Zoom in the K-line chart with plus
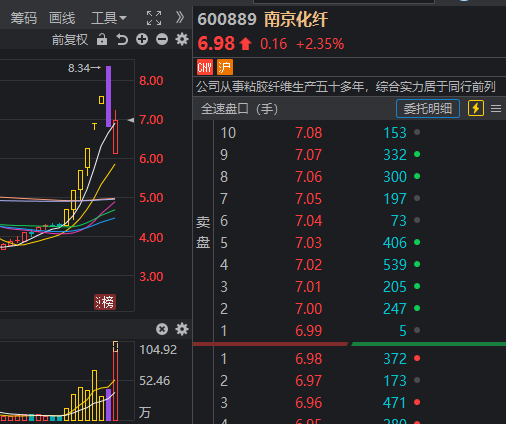 pos(142,39)
